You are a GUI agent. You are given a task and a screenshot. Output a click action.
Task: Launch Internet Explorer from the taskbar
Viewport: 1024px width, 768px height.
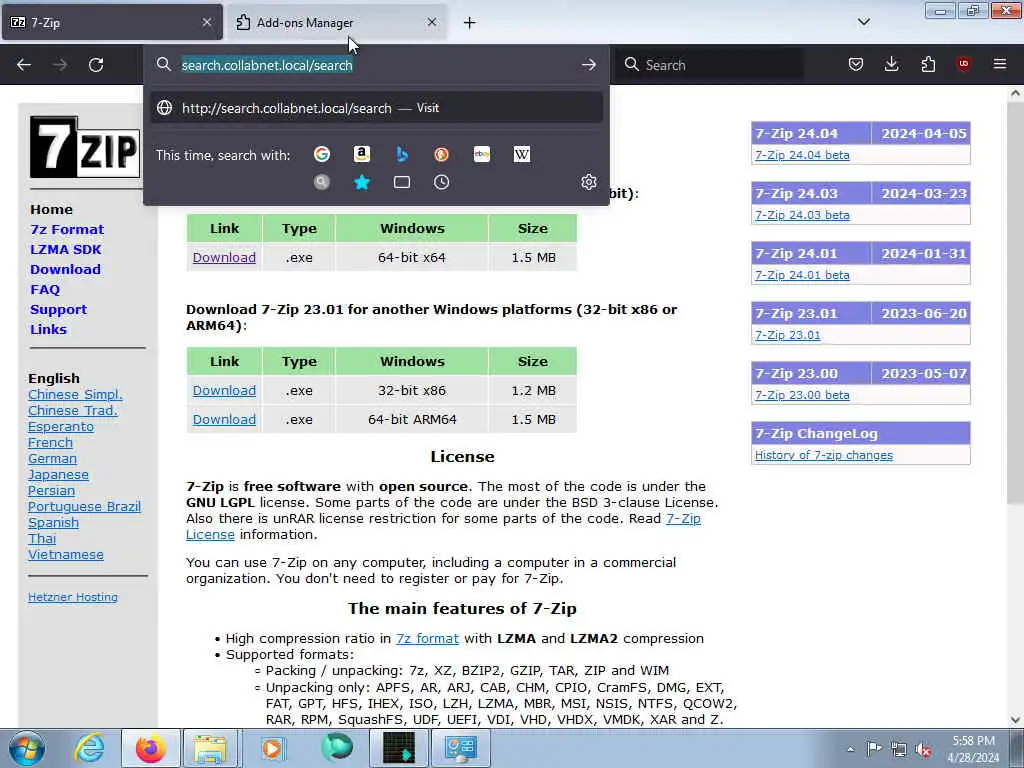89,748
